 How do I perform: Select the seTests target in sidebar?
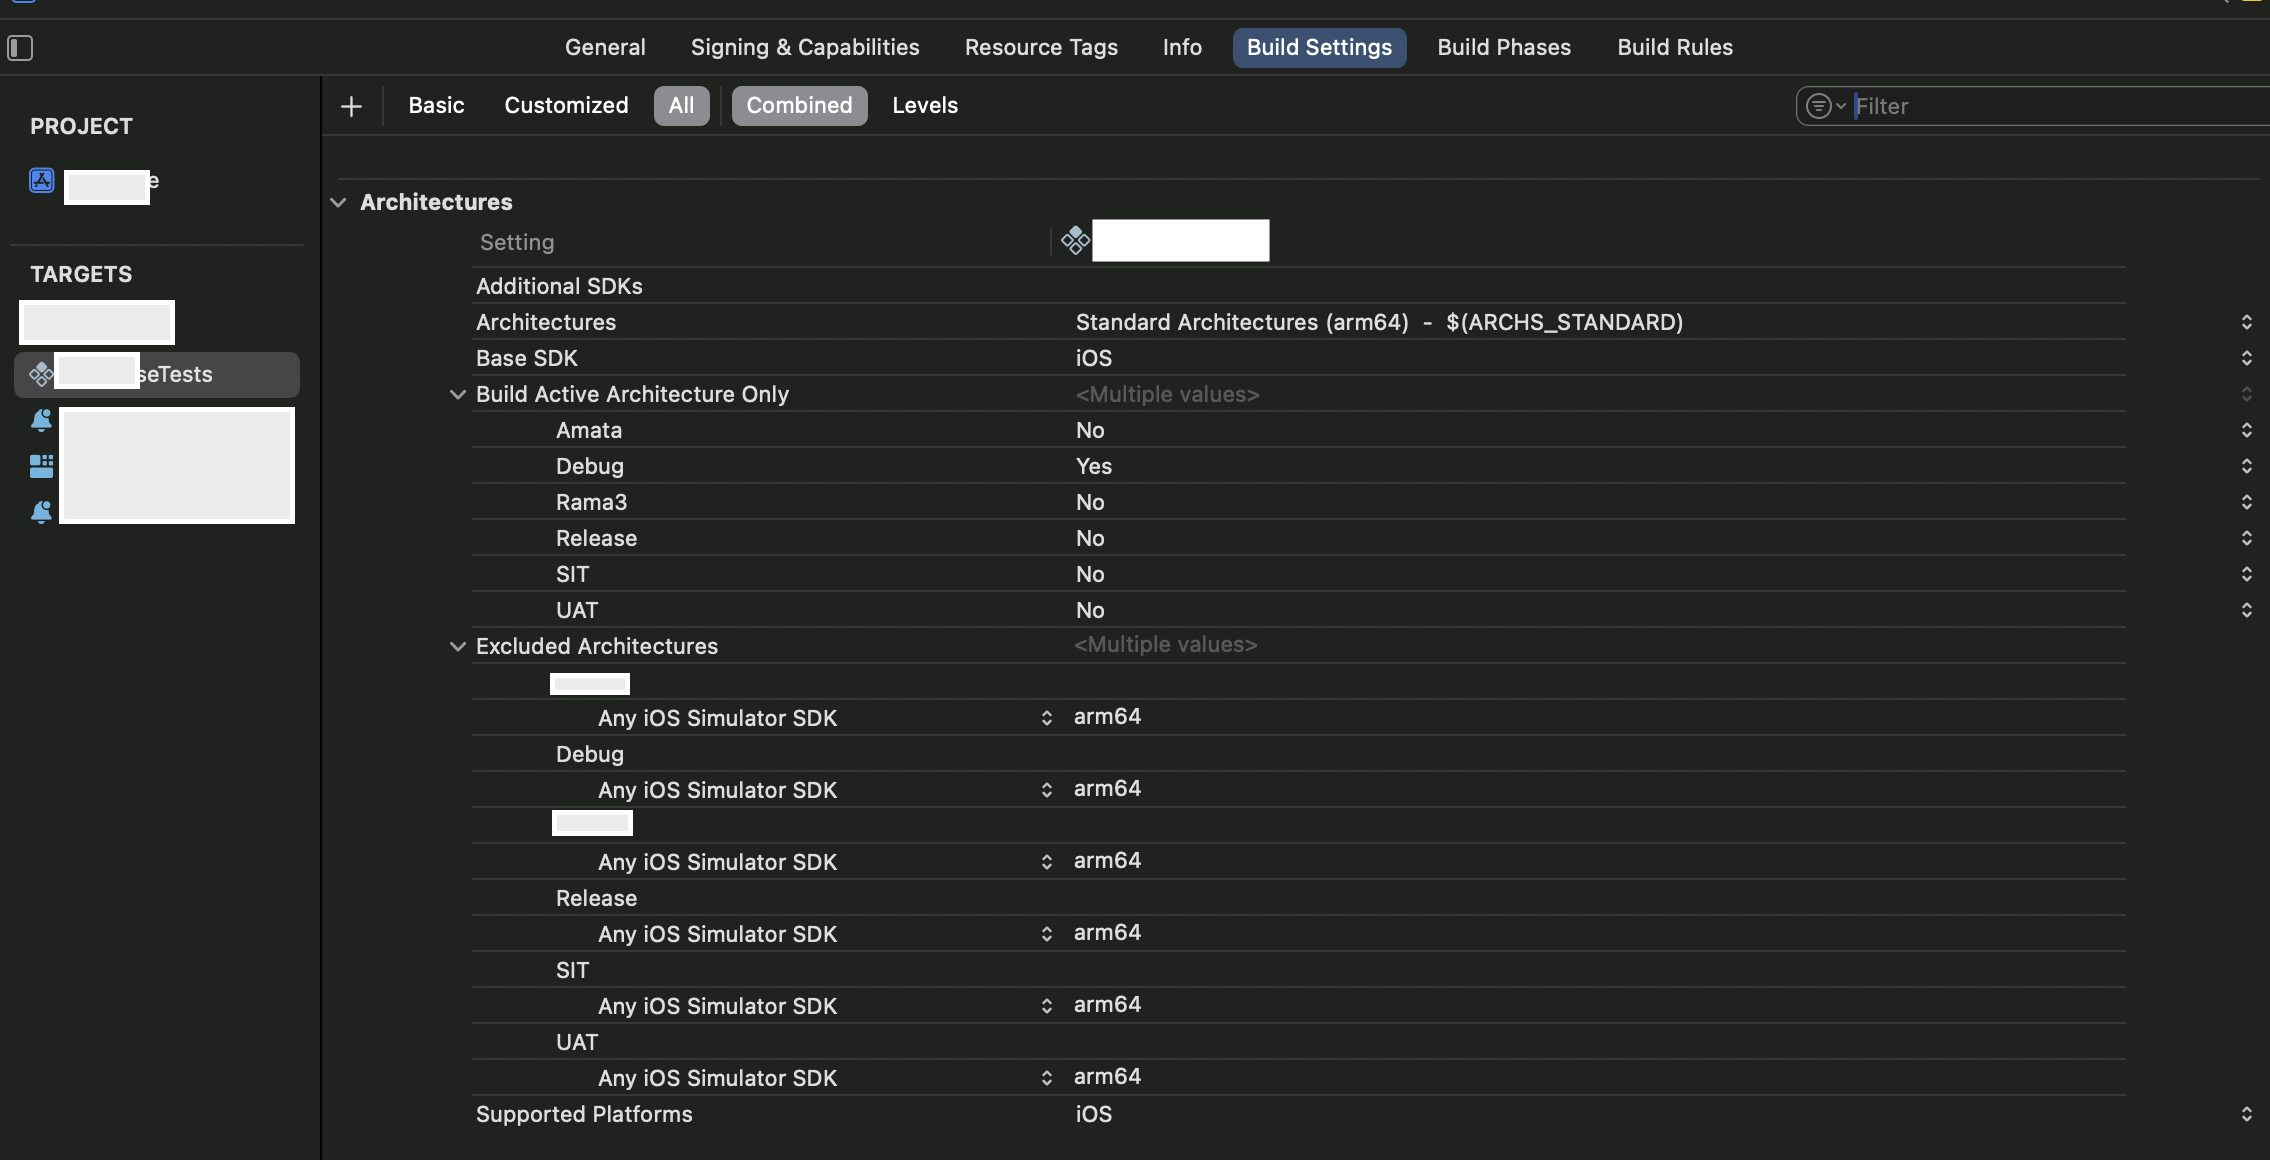[157, 374]
